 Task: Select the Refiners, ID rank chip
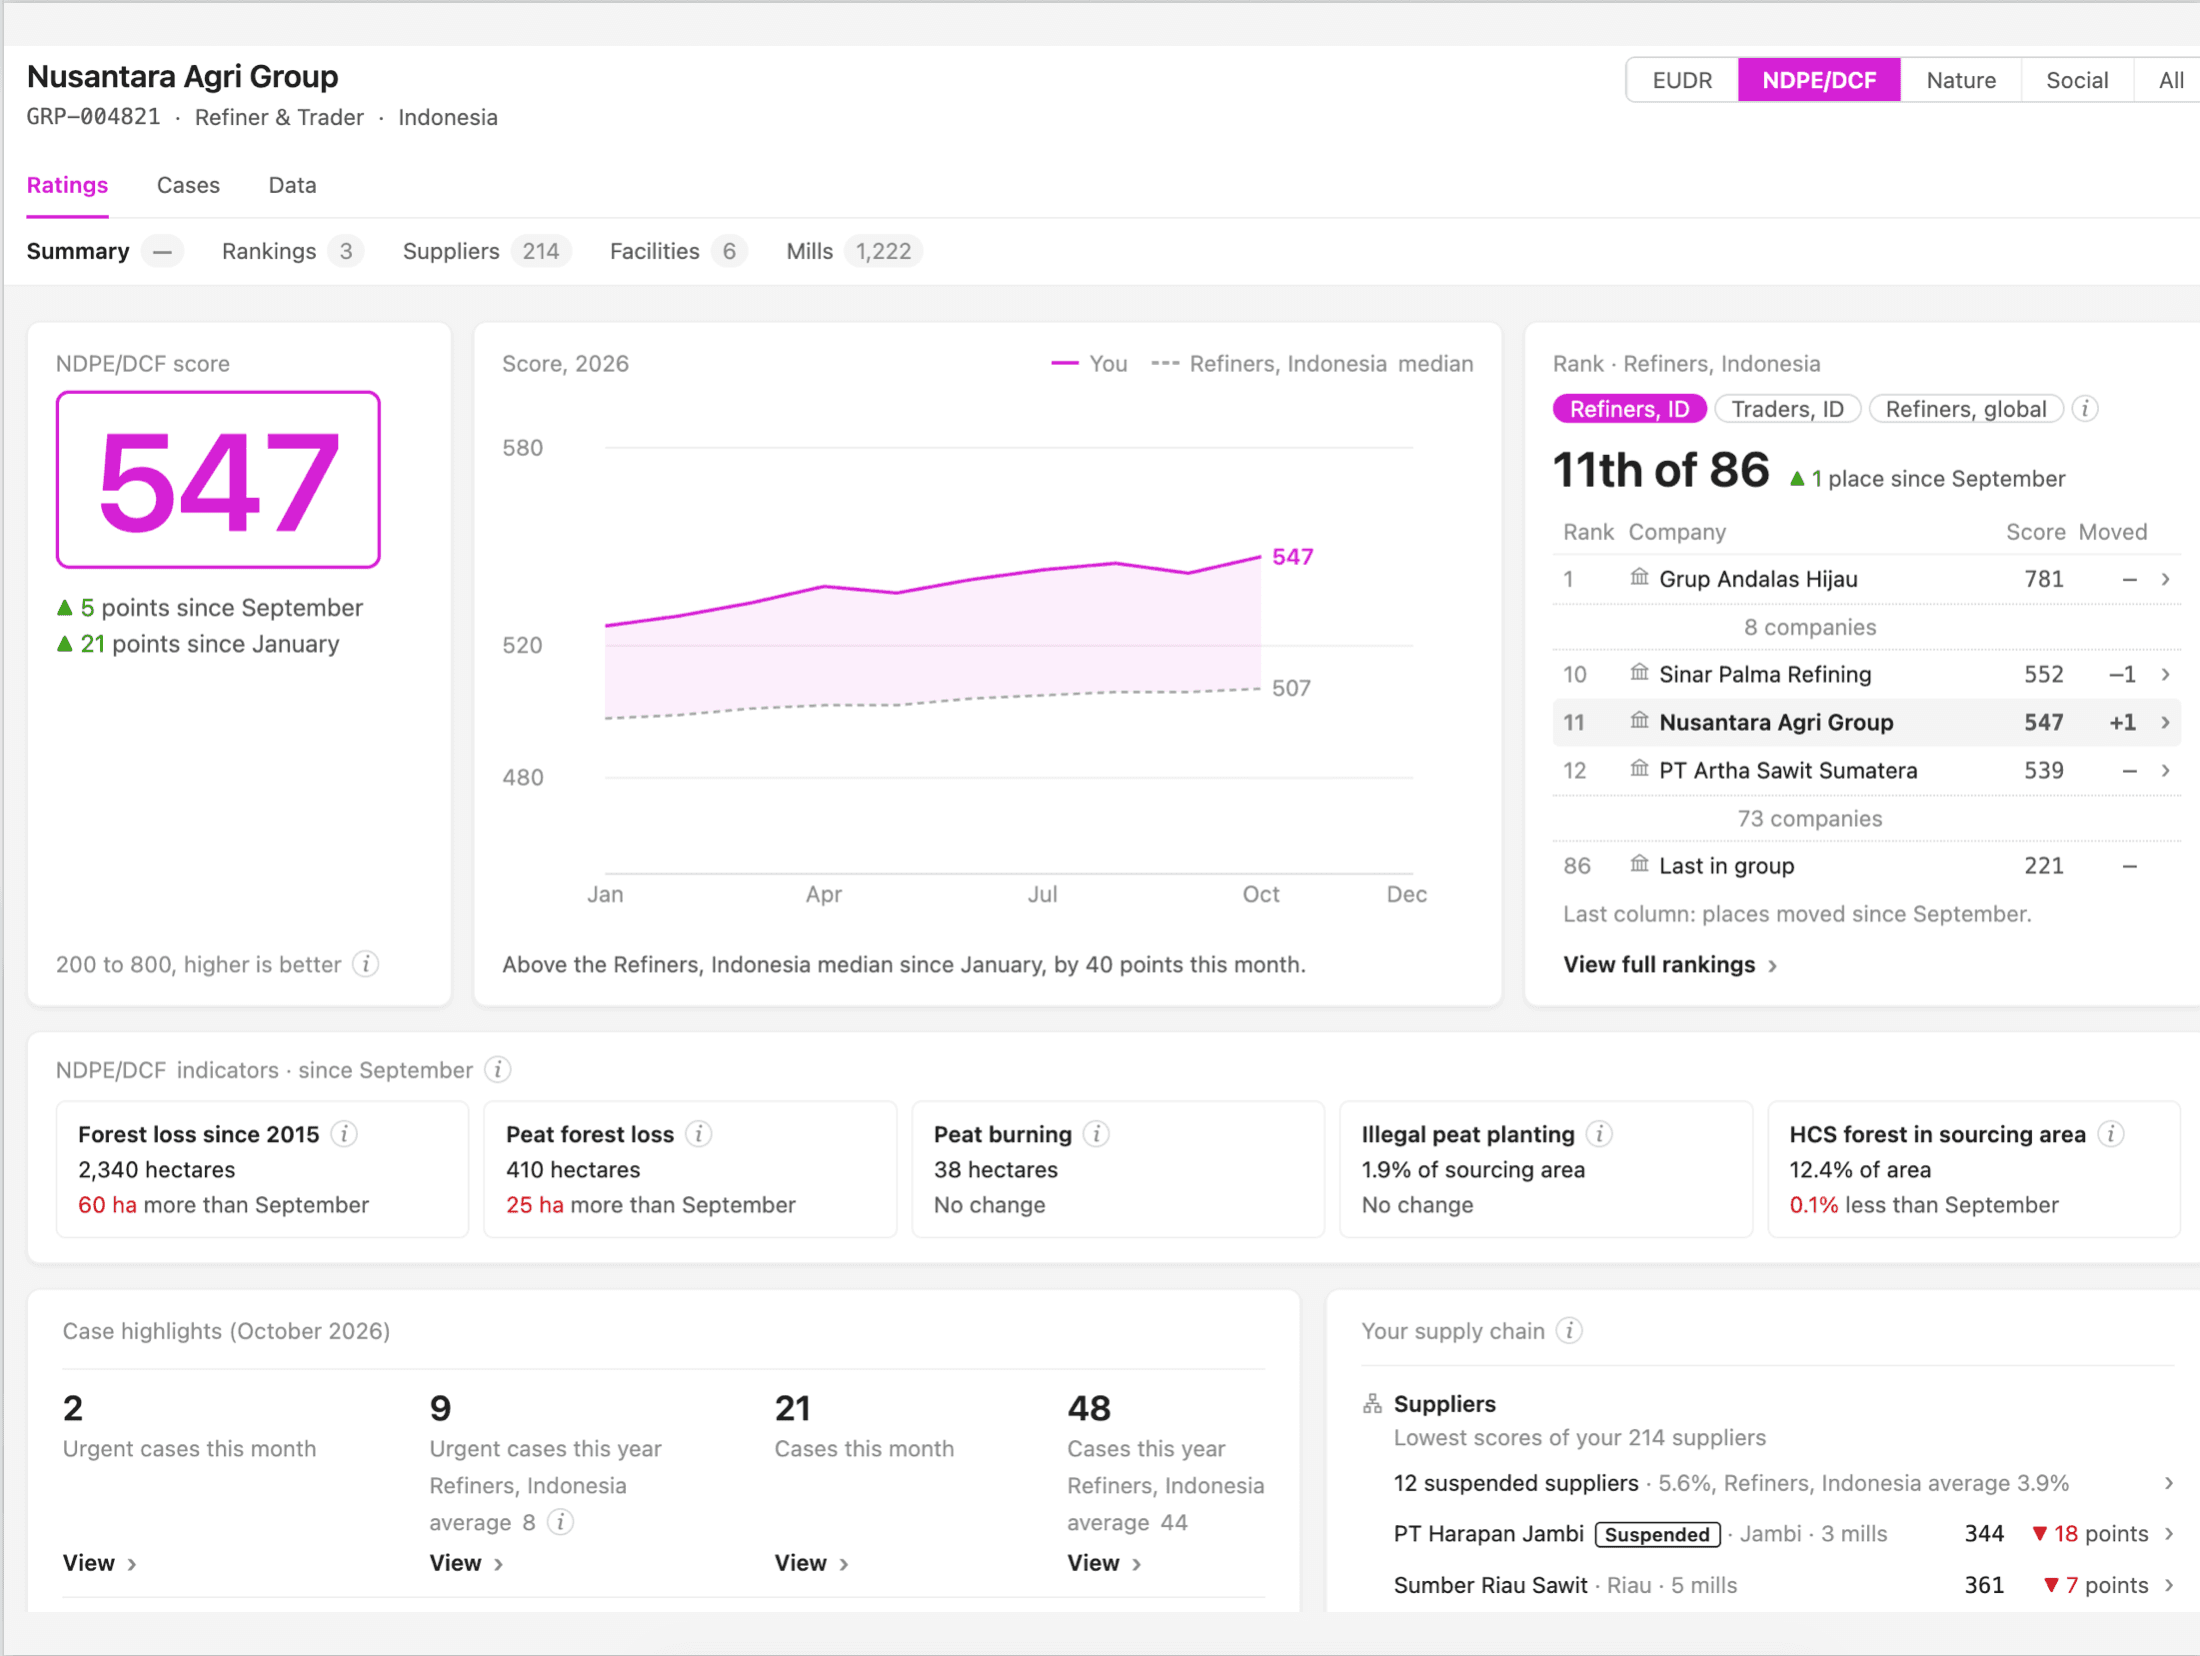coord(1629,409)
